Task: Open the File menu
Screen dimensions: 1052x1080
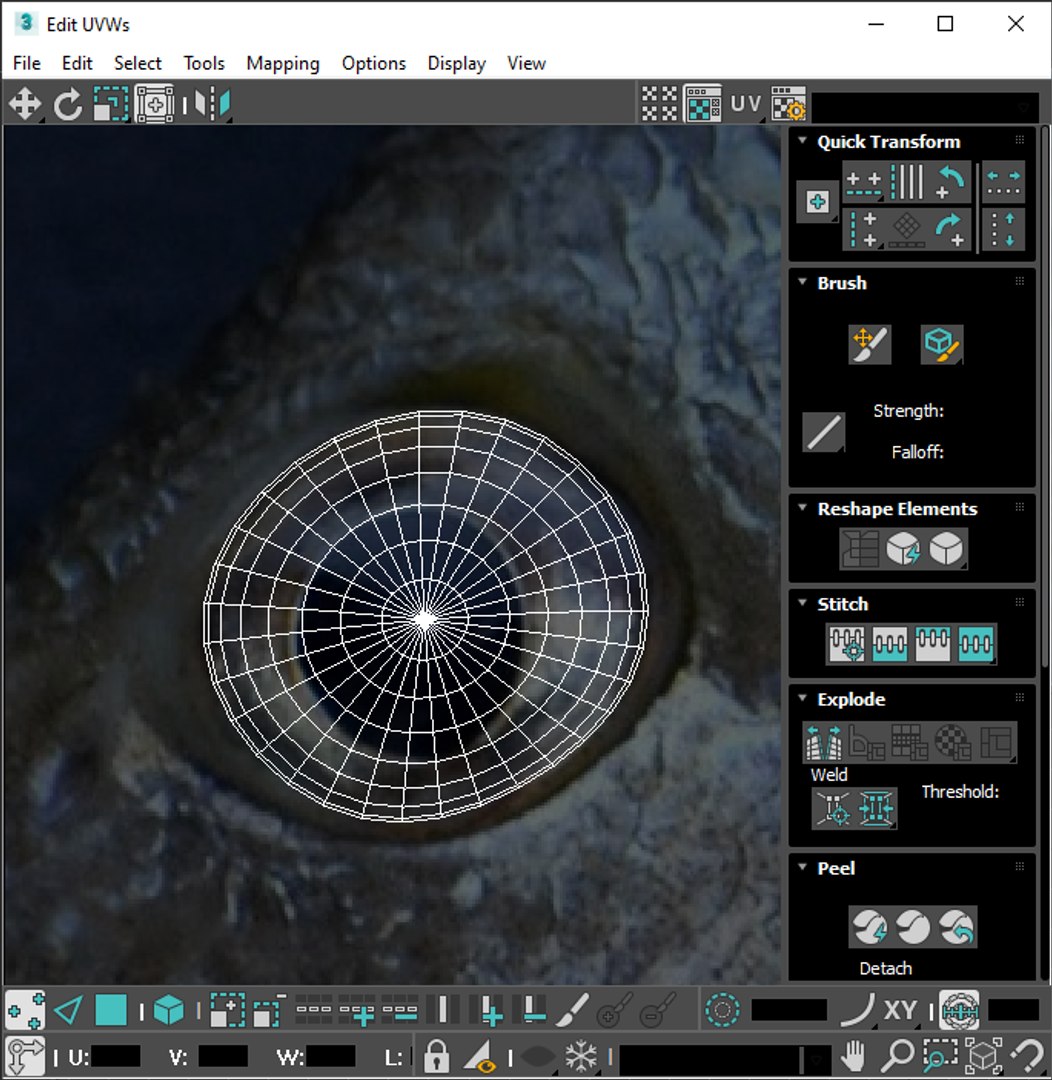Action: 27,63
